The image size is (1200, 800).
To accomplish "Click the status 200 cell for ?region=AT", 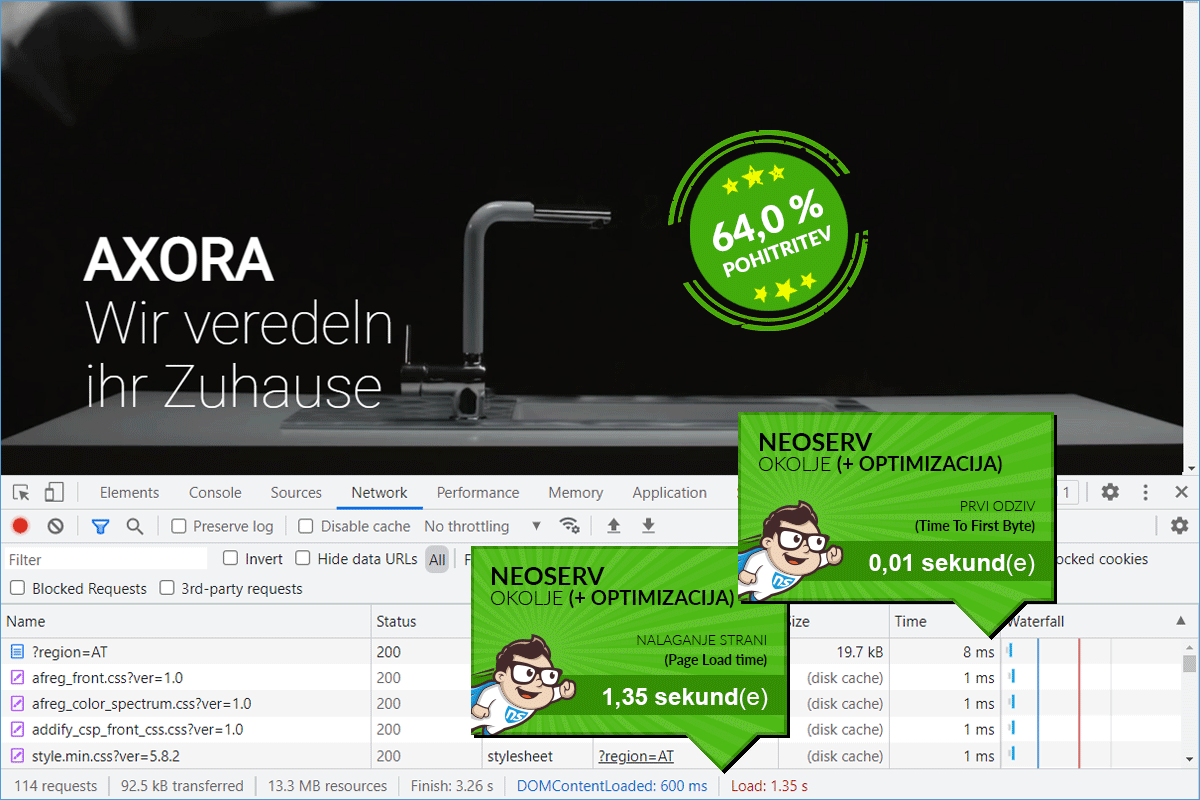I will coord(388,652).
